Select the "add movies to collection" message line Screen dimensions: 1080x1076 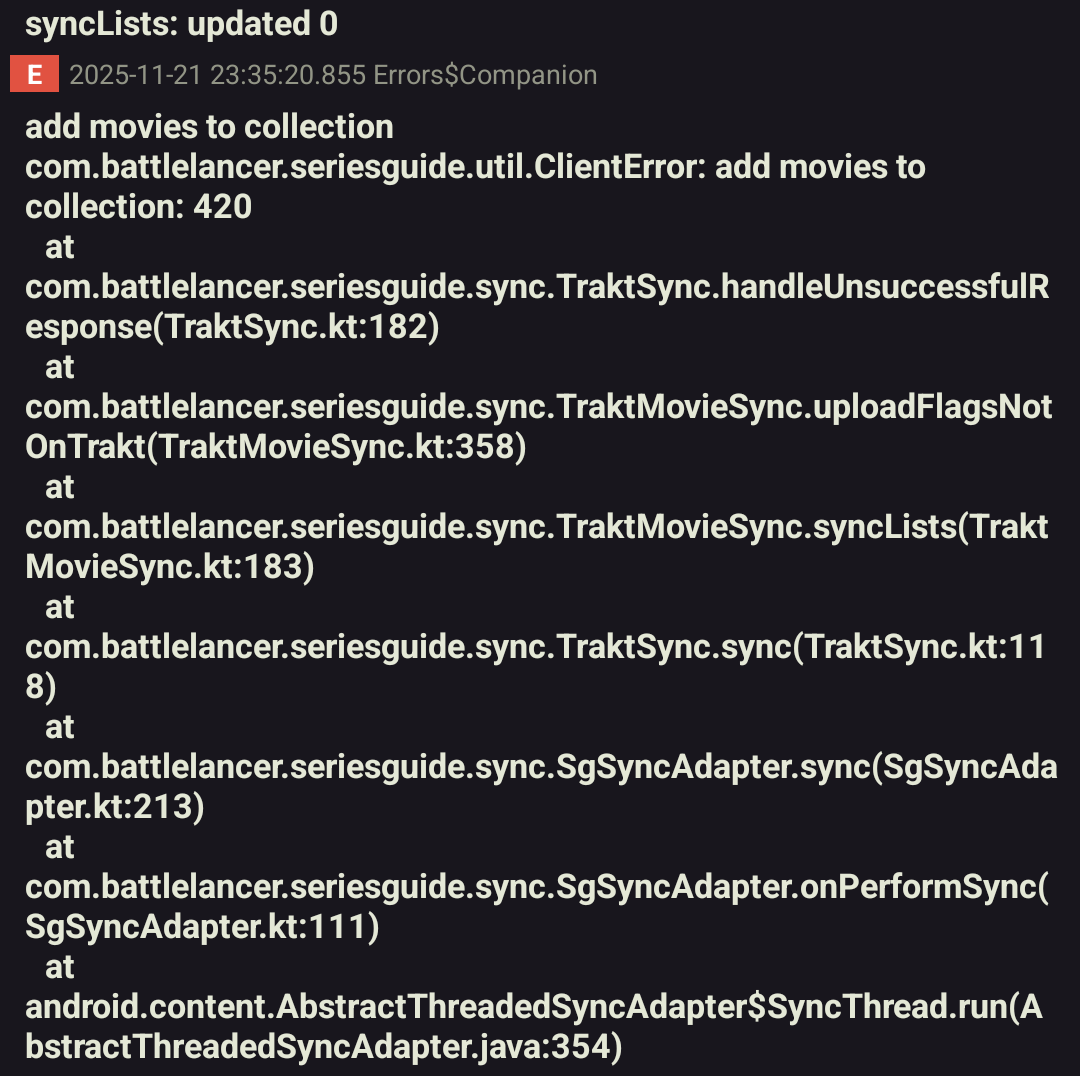coord(209,127)
